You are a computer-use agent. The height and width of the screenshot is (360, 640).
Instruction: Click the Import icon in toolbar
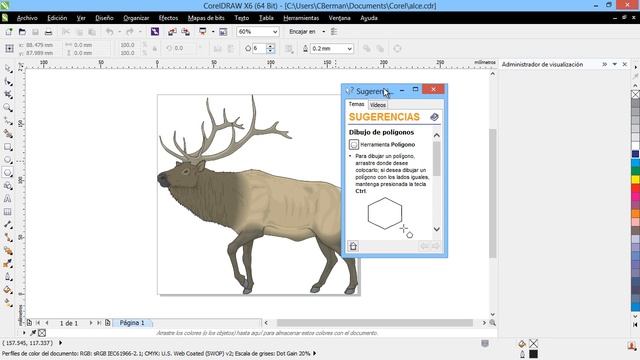172,32
